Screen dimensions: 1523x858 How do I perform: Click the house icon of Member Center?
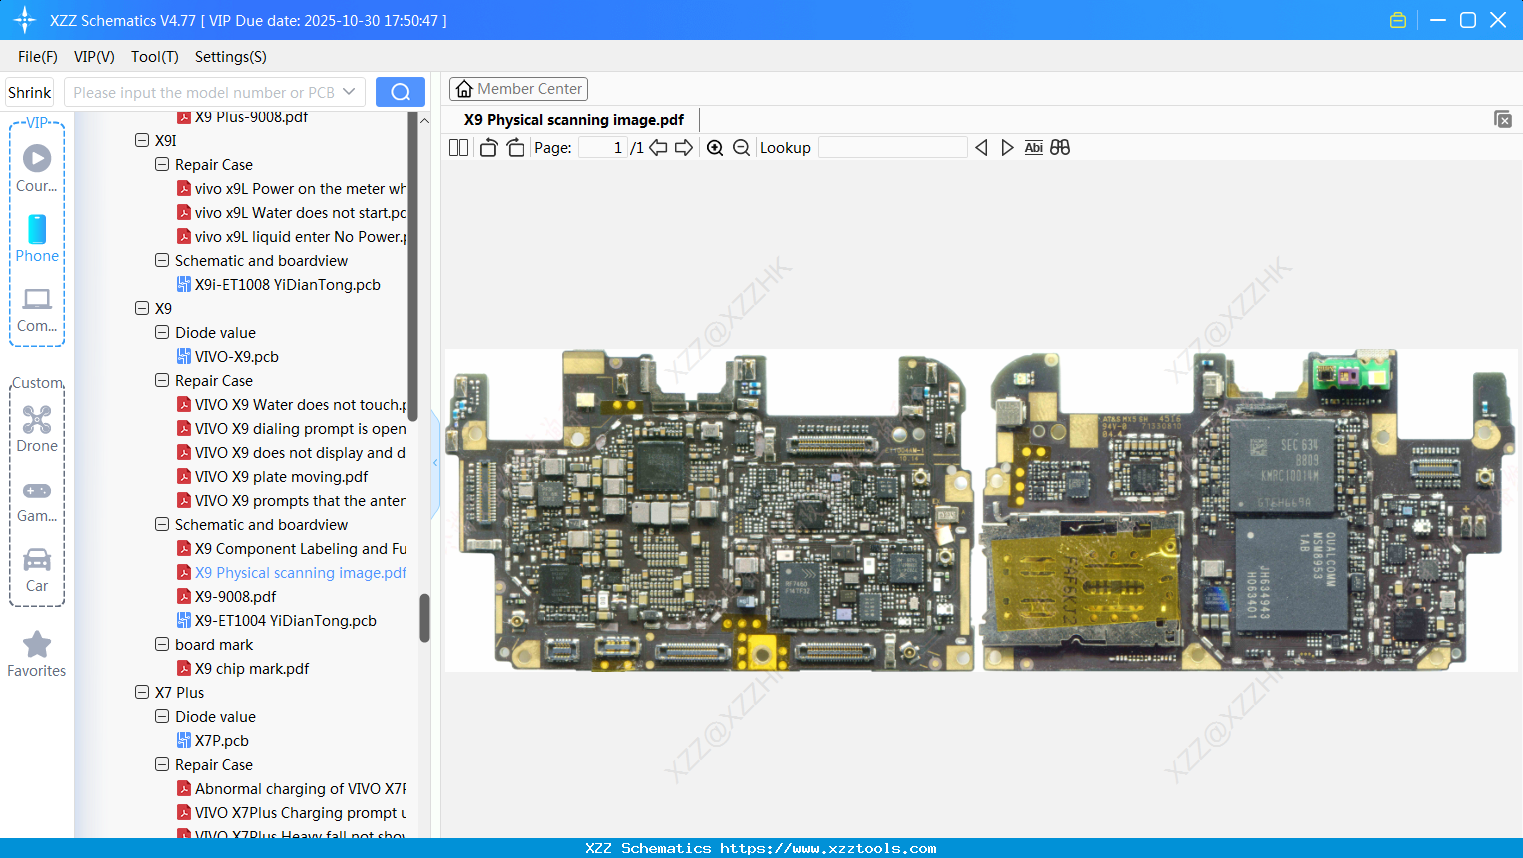pyautogui.click(x=464, y=89)
